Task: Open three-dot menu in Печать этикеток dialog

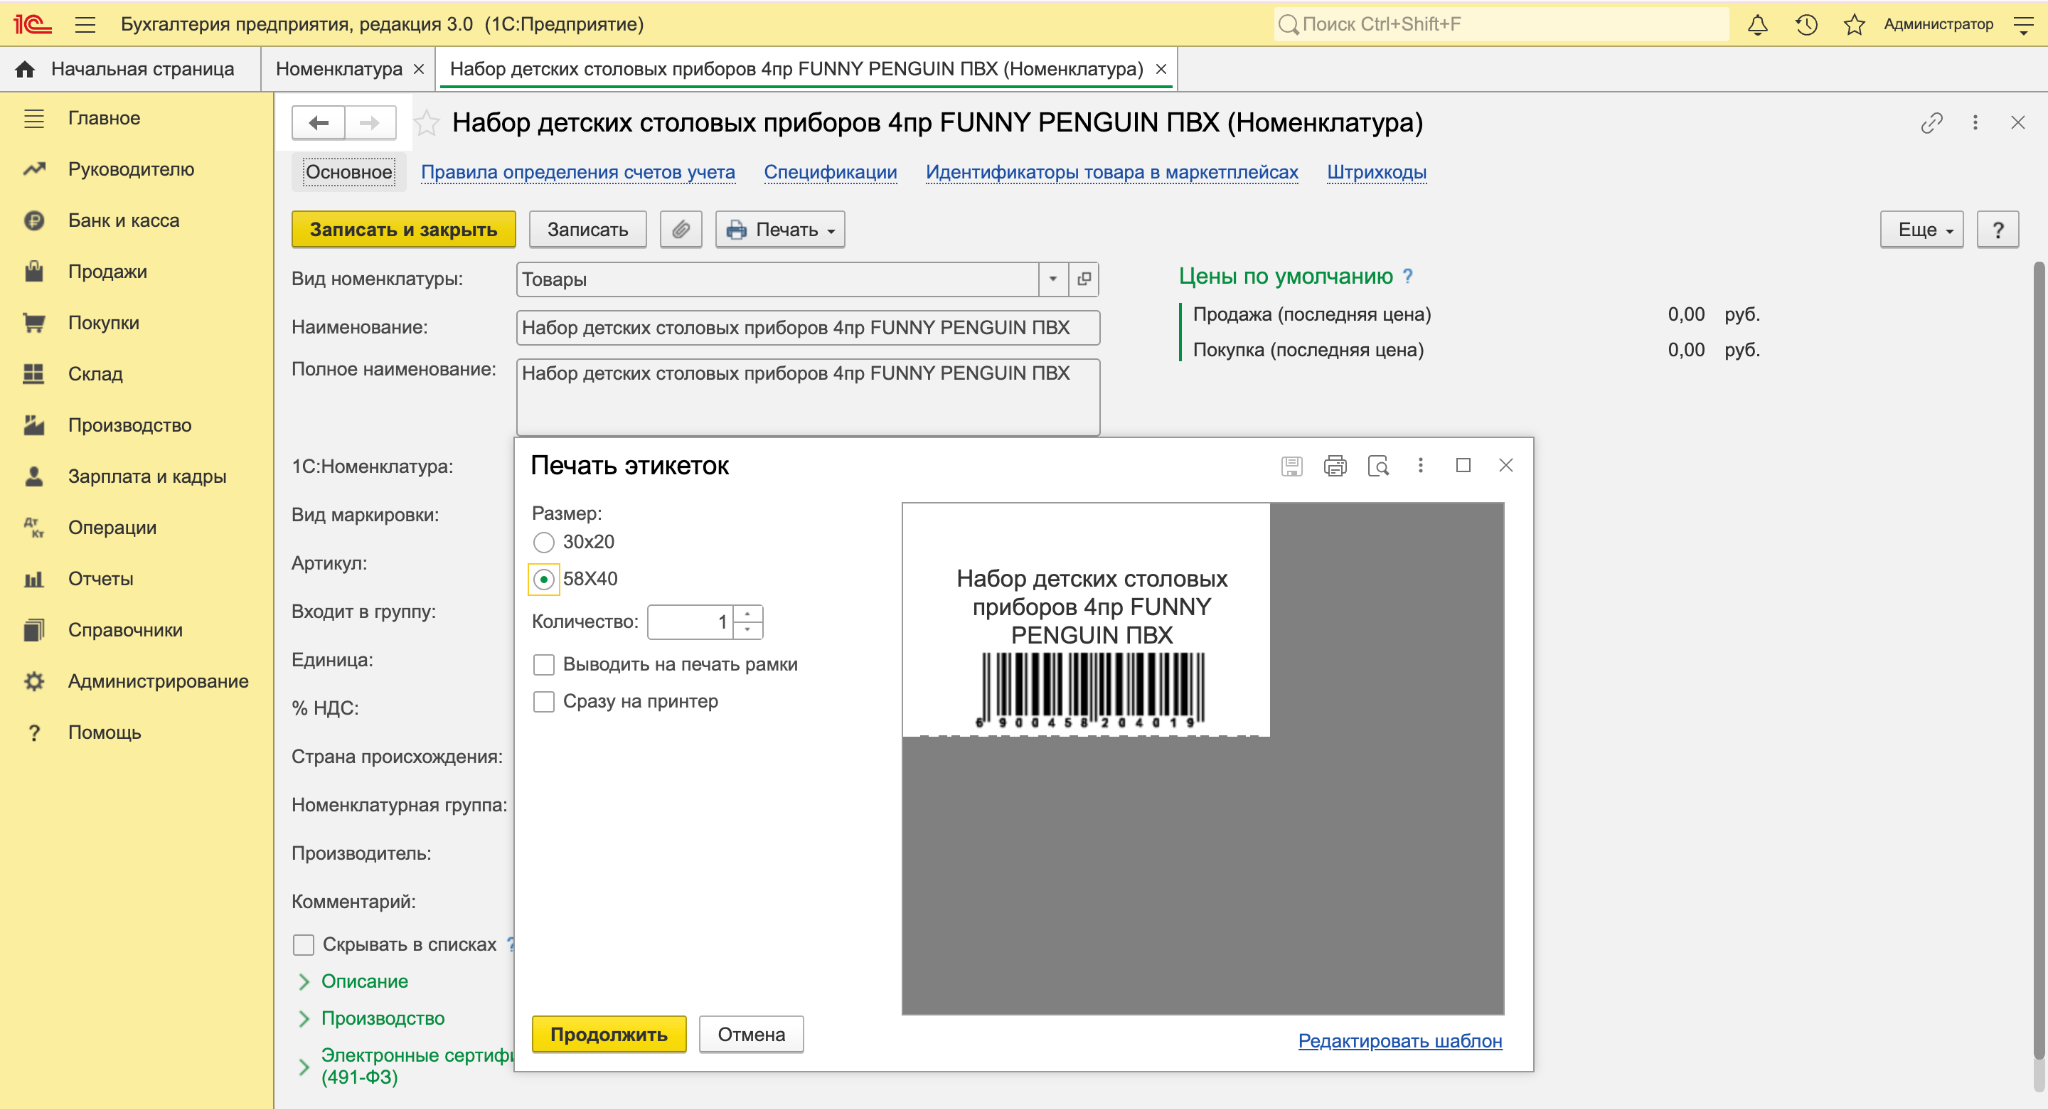Action: pos(1420,466)
